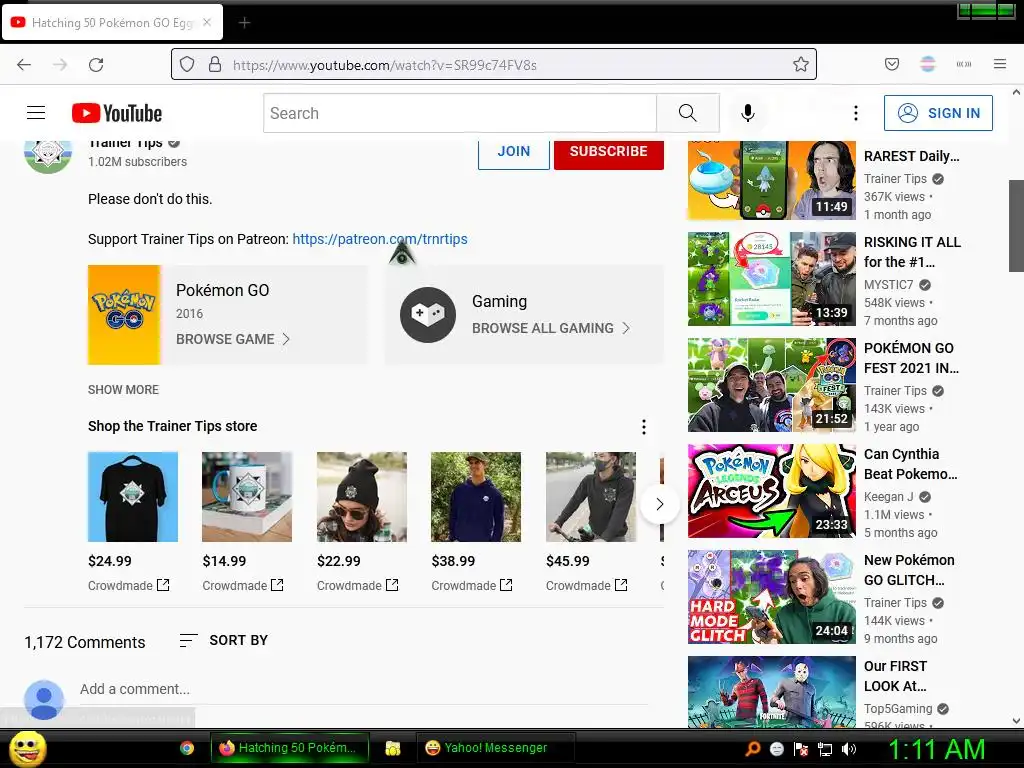This screenshot has width=1024, height=768.
Task: Go to the YouTube home logo
Action: (117, 113)
